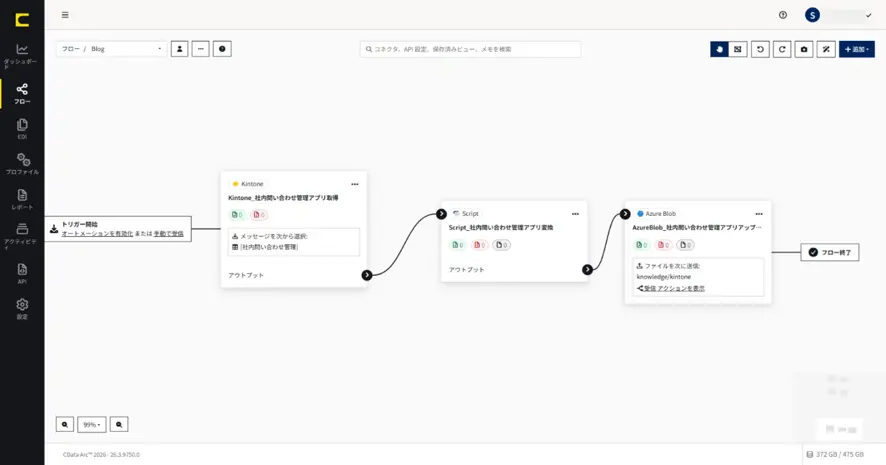Click the user/person icon button

tap(180, 49)
